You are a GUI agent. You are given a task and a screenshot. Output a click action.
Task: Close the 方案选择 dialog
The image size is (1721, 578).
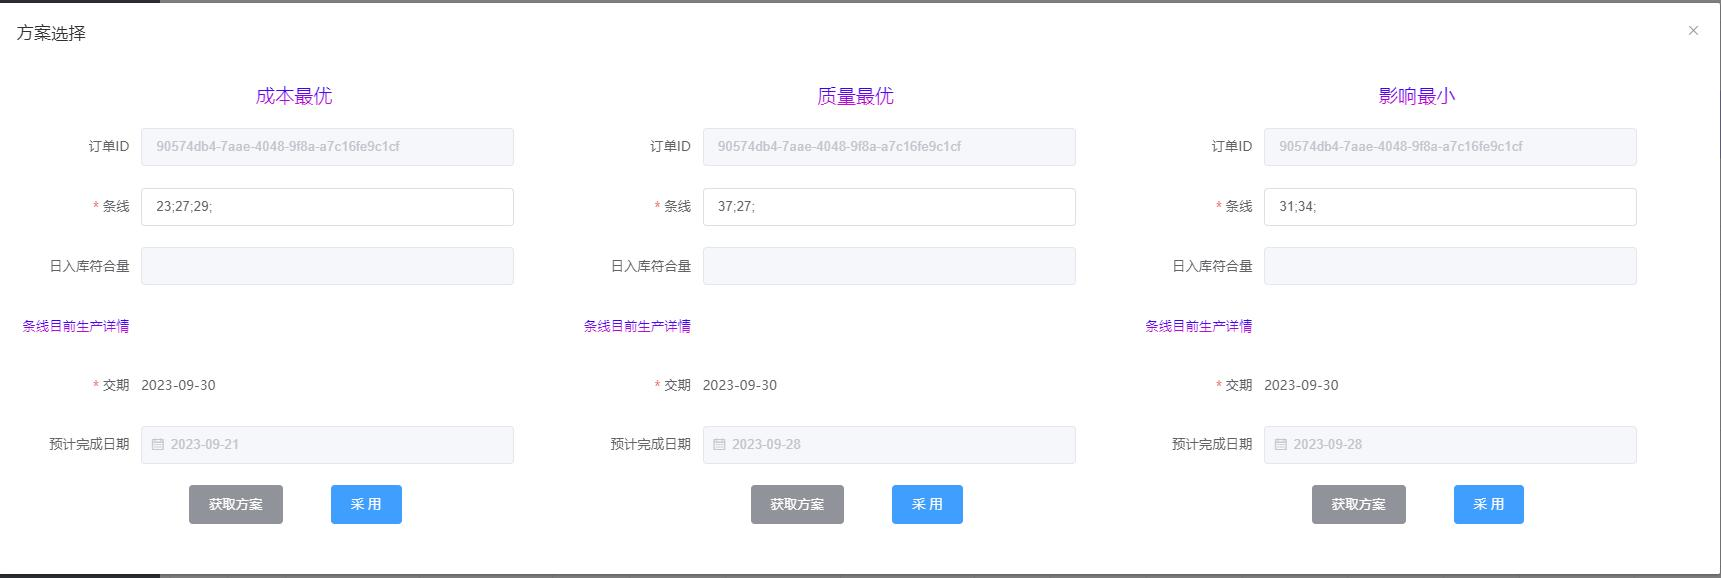click(x=1693, y=31)
